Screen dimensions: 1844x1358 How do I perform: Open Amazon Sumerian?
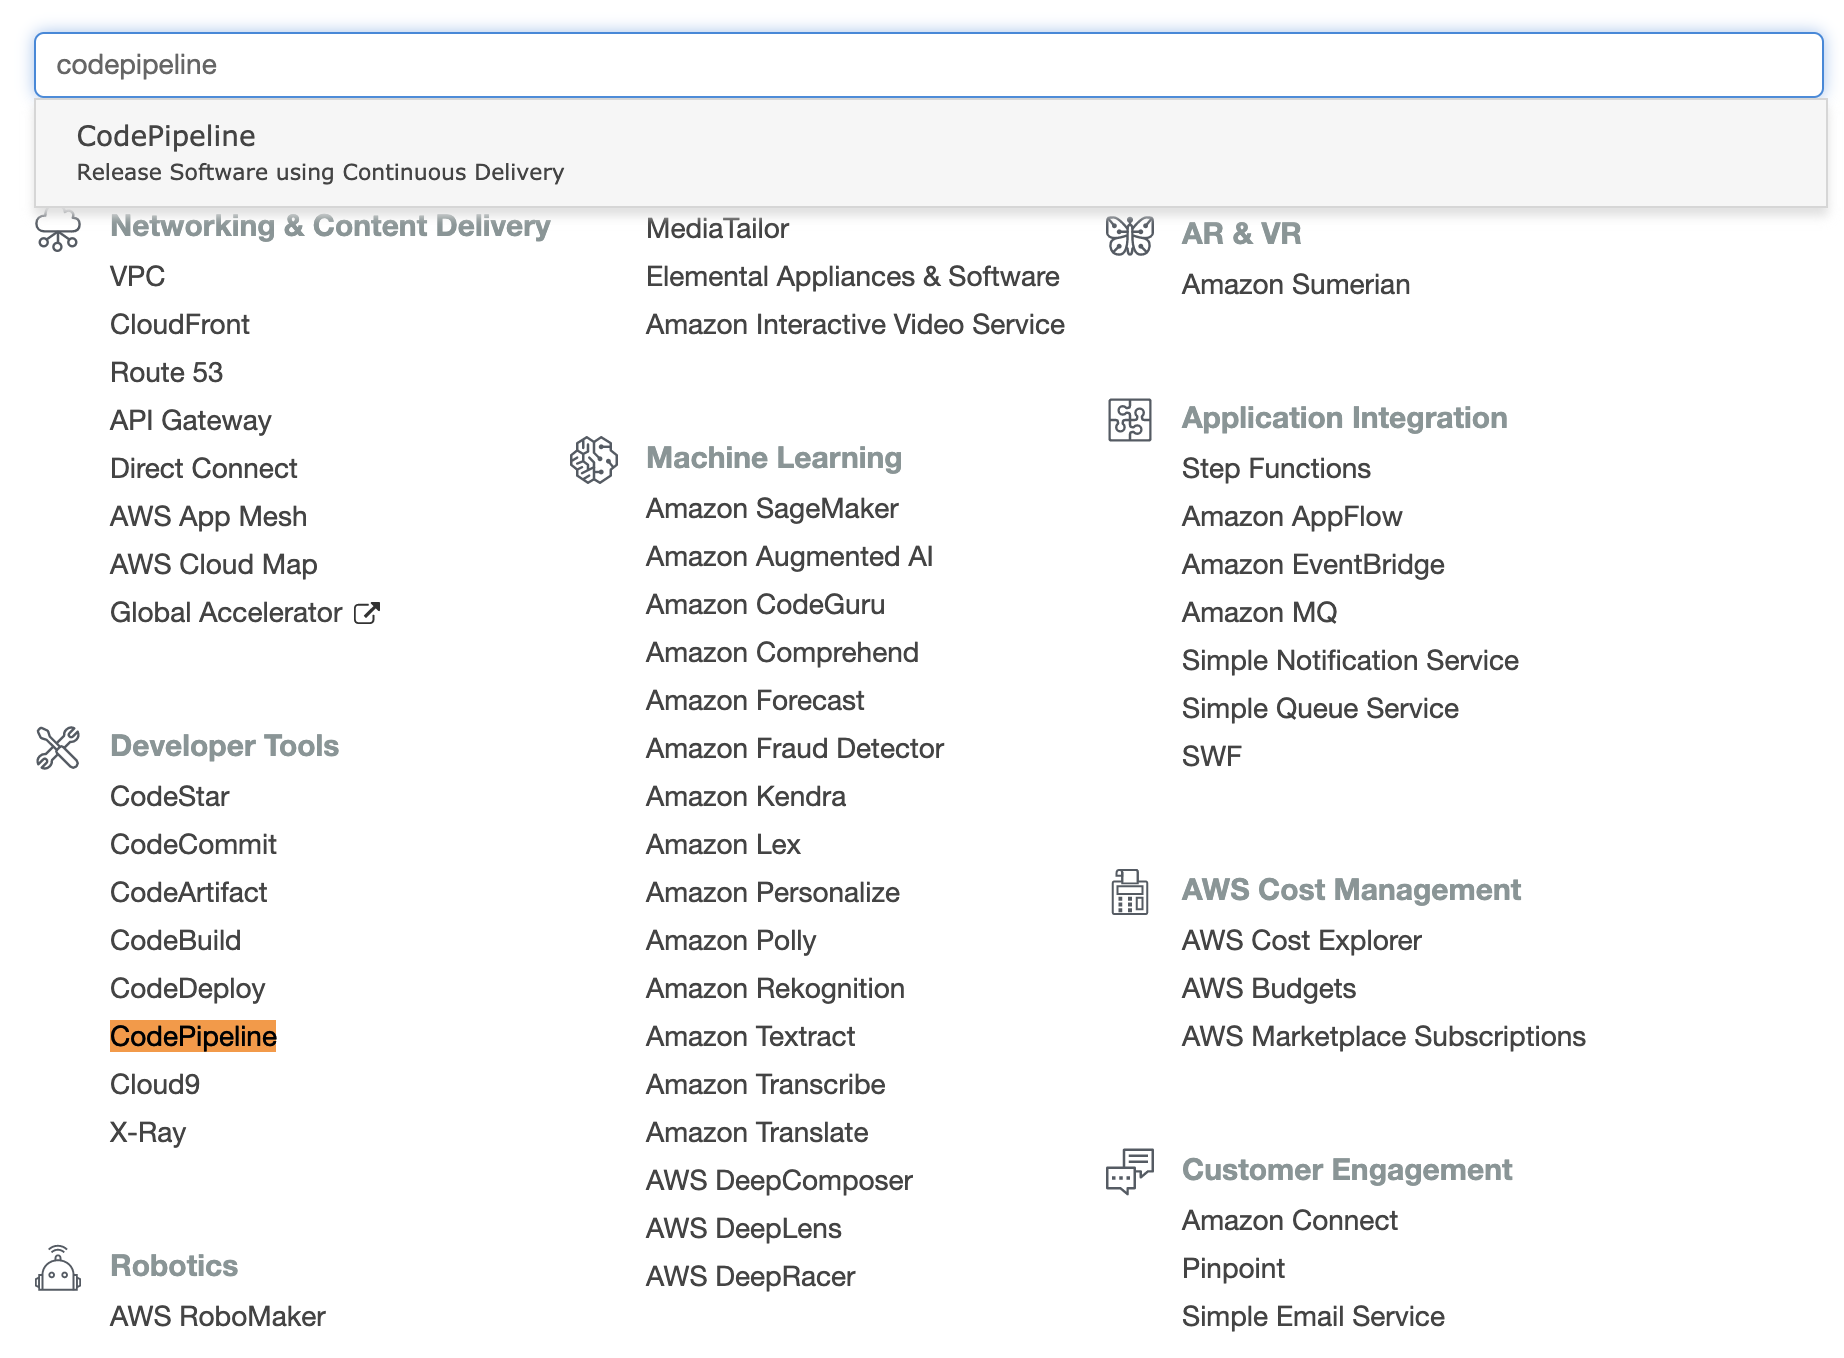(1296, 284)
